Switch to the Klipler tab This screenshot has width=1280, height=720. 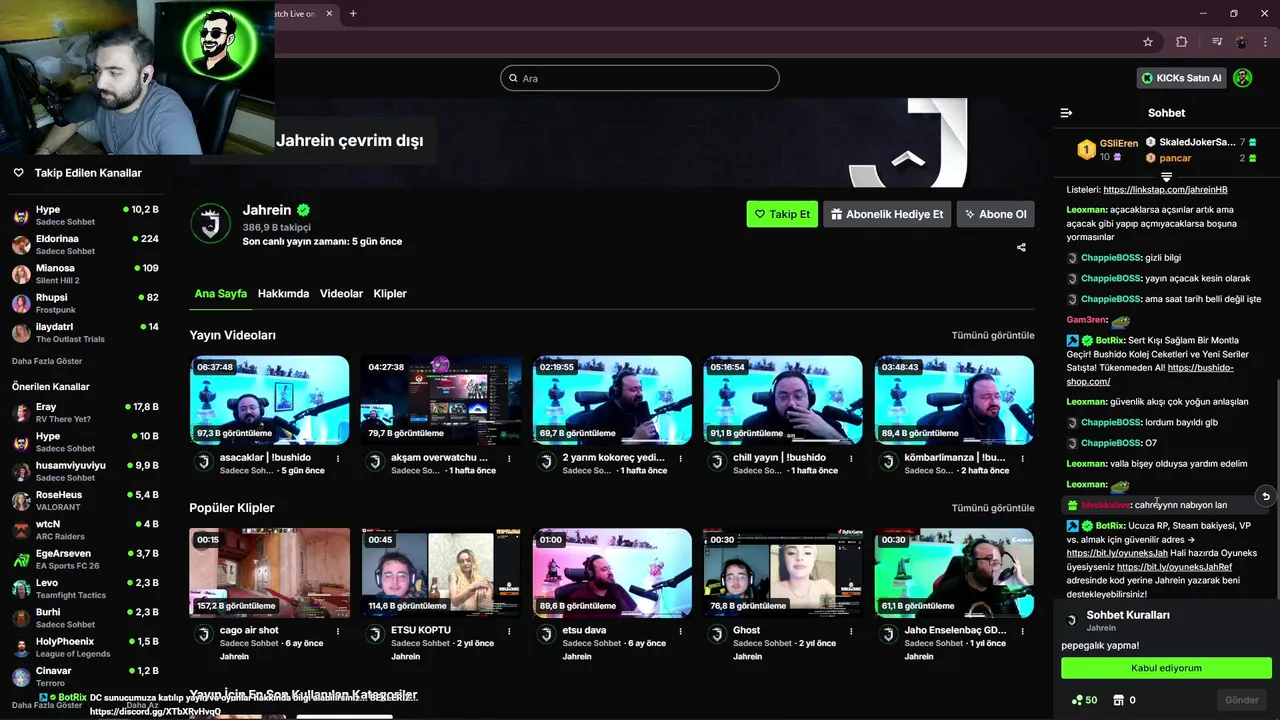[x=390, y=294]
